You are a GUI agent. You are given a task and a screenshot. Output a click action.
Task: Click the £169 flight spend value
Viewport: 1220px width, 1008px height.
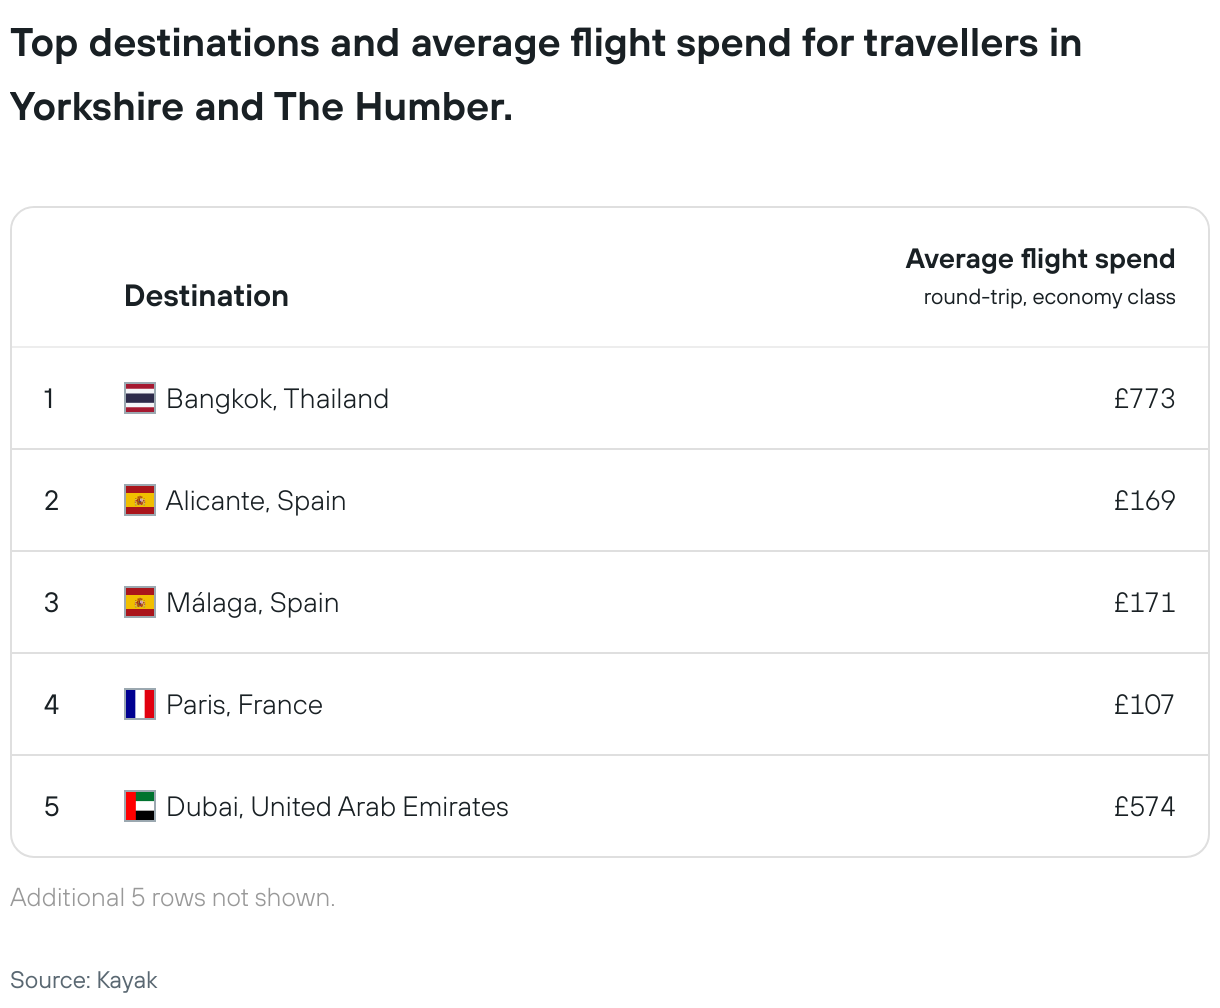click(1144, 501)
